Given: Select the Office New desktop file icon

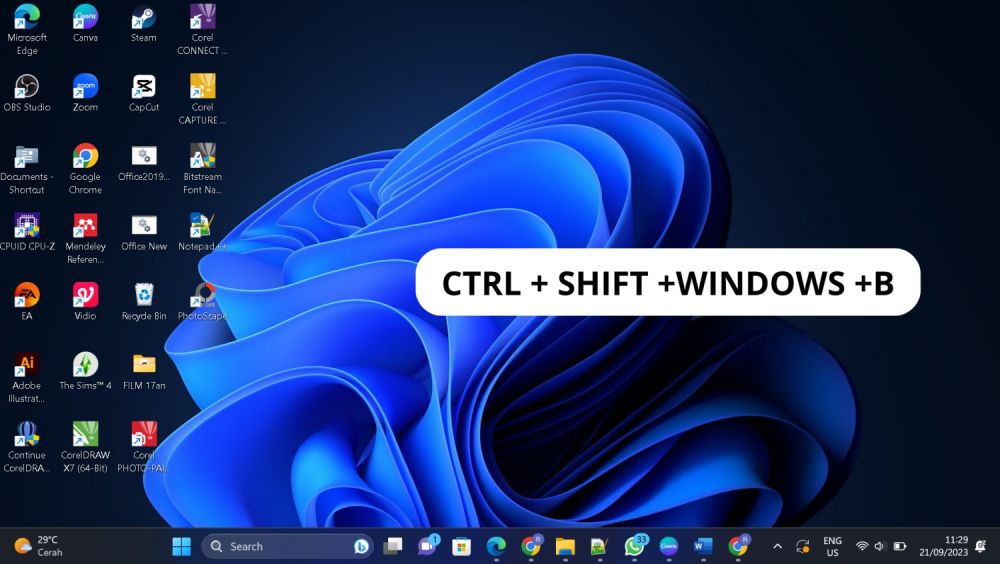Looking at the screenshot, I should (143, 232).
